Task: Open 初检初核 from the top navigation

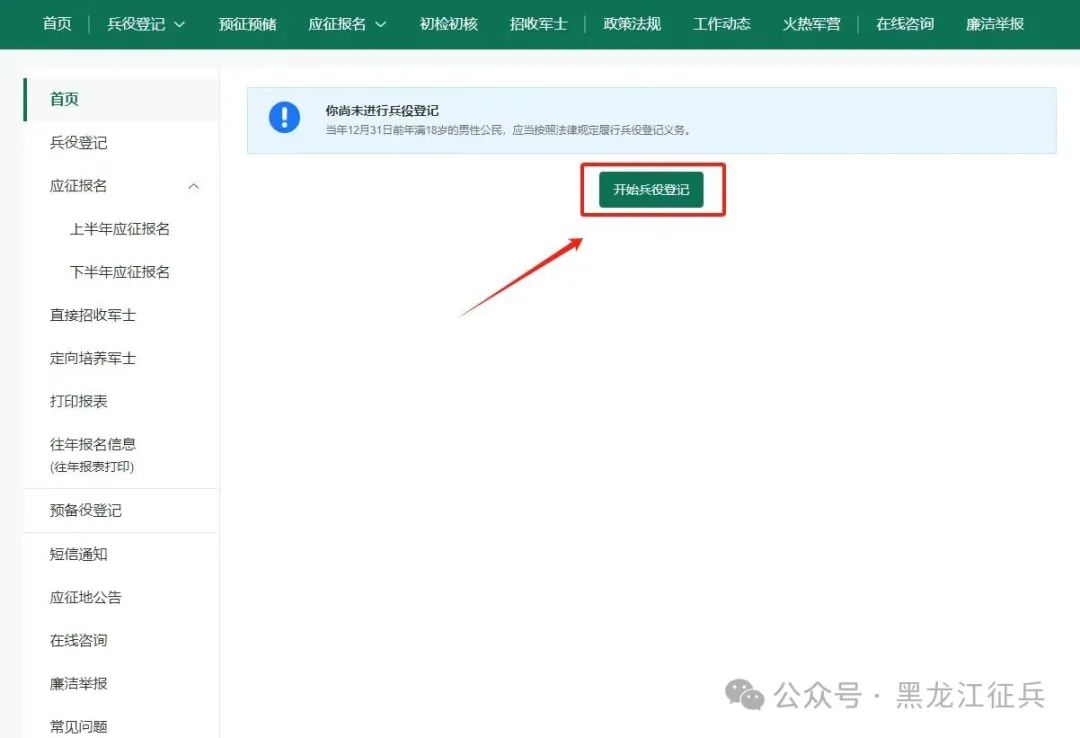Action: (448, 23)
